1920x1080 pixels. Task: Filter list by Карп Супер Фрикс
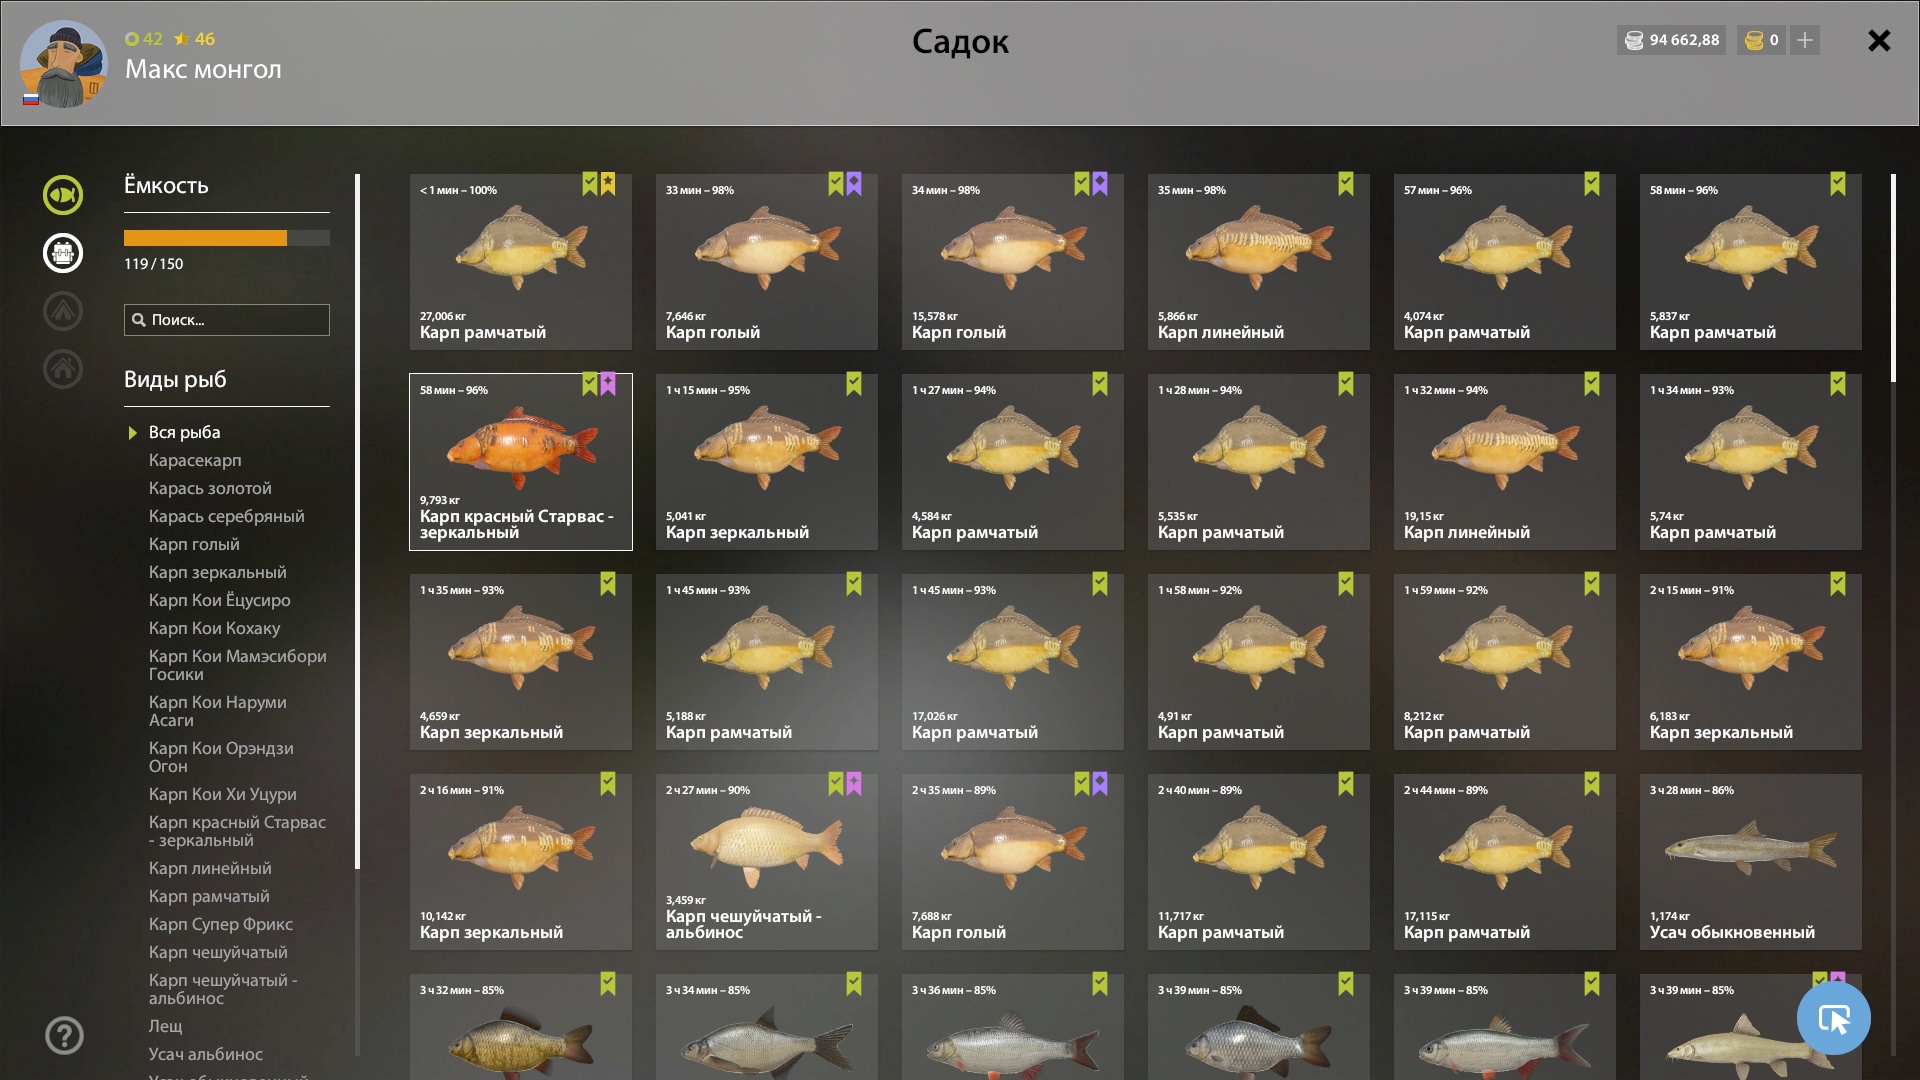coord(220,924)
